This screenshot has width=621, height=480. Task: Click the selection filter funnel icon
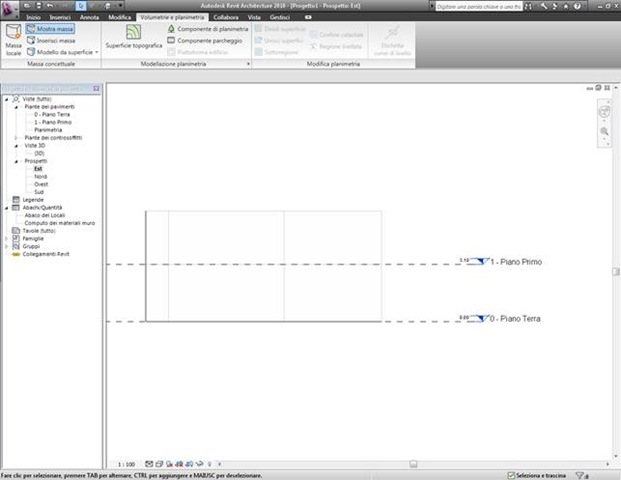click(581, 475)
